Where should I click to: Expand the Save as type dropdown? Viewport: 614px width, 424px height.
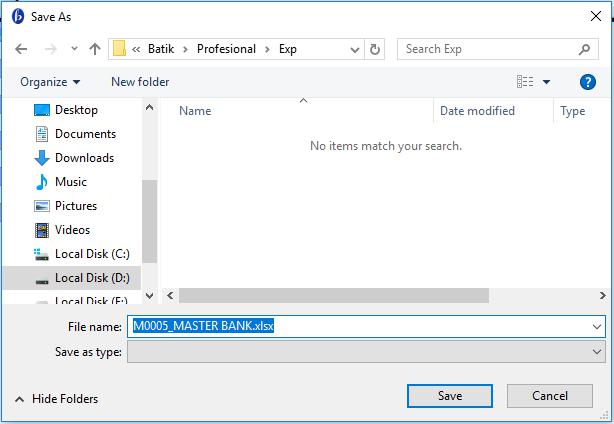click(x=597, y=352)
